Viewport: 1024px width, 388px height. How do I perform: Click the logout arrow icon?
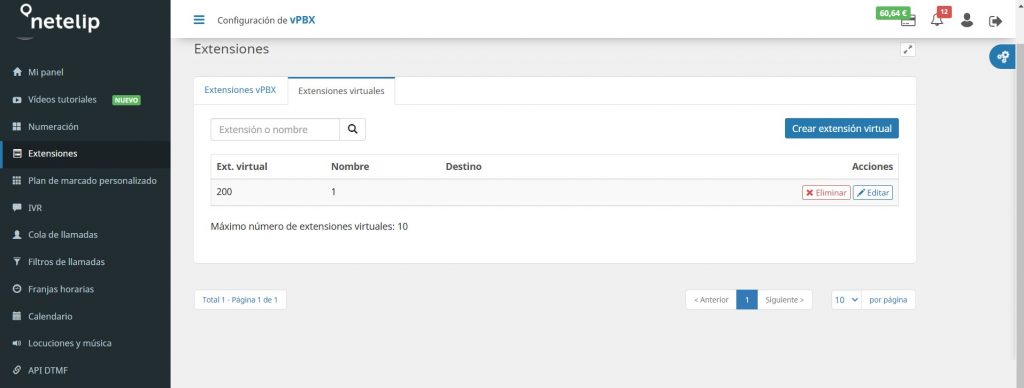[x=995, y=21]
